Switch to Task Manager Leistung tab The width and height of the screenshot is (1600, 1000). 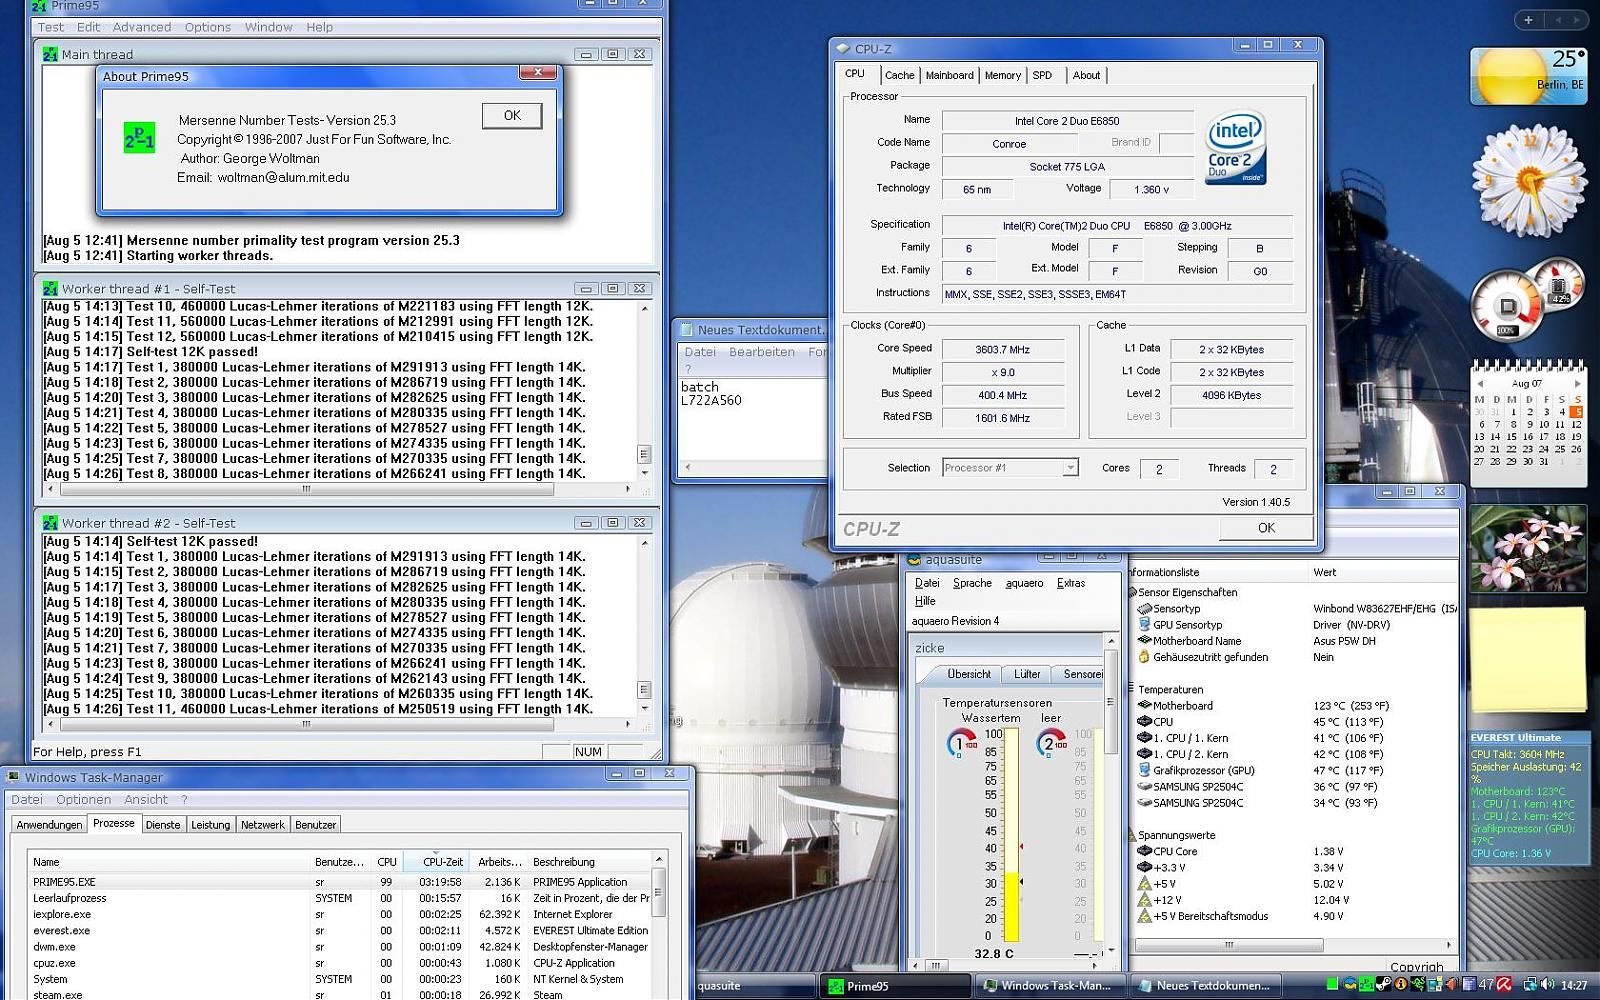coord(211,825)
